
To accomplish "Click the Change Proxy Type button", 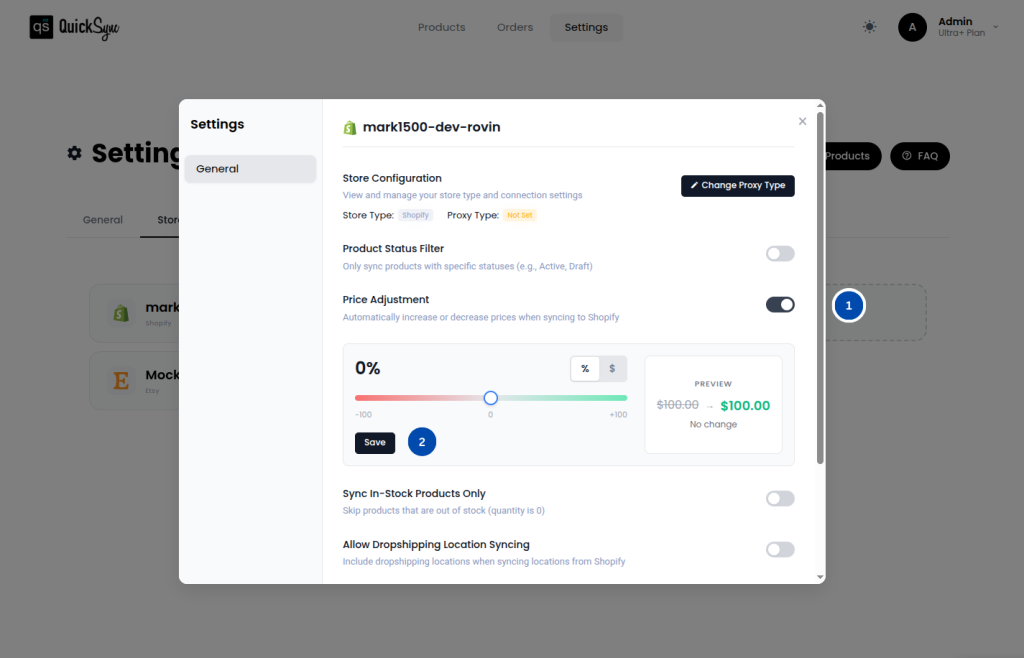I will coord(737,186).
